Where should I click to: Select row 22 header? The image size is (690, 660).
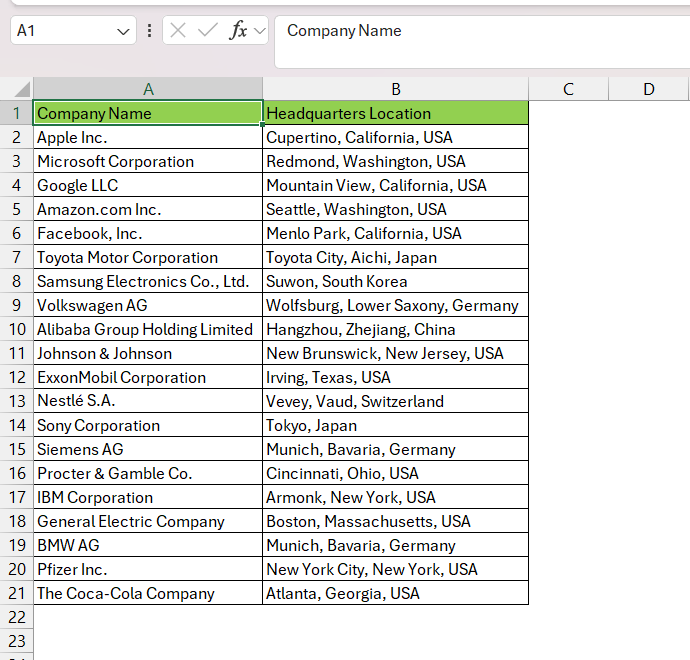(17, 617)
